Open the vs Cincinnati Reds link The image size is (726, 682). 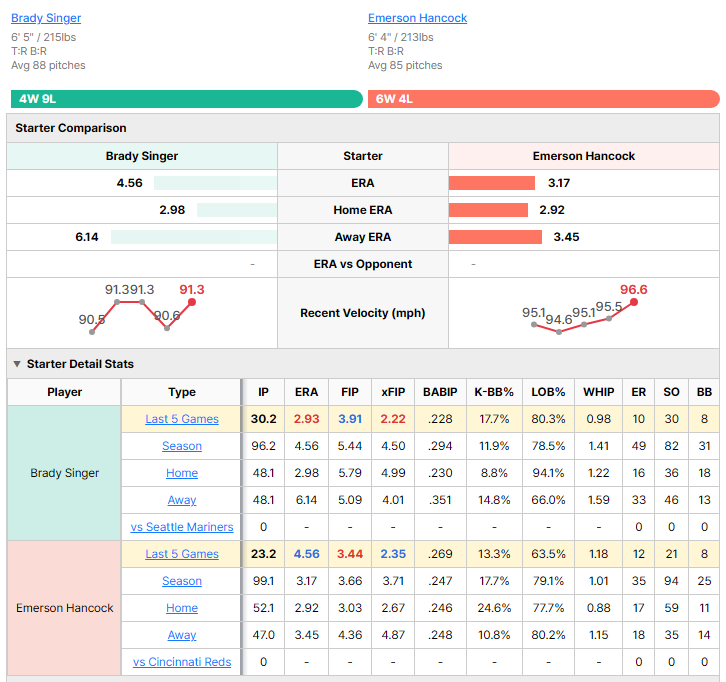[x=182, y=662]
